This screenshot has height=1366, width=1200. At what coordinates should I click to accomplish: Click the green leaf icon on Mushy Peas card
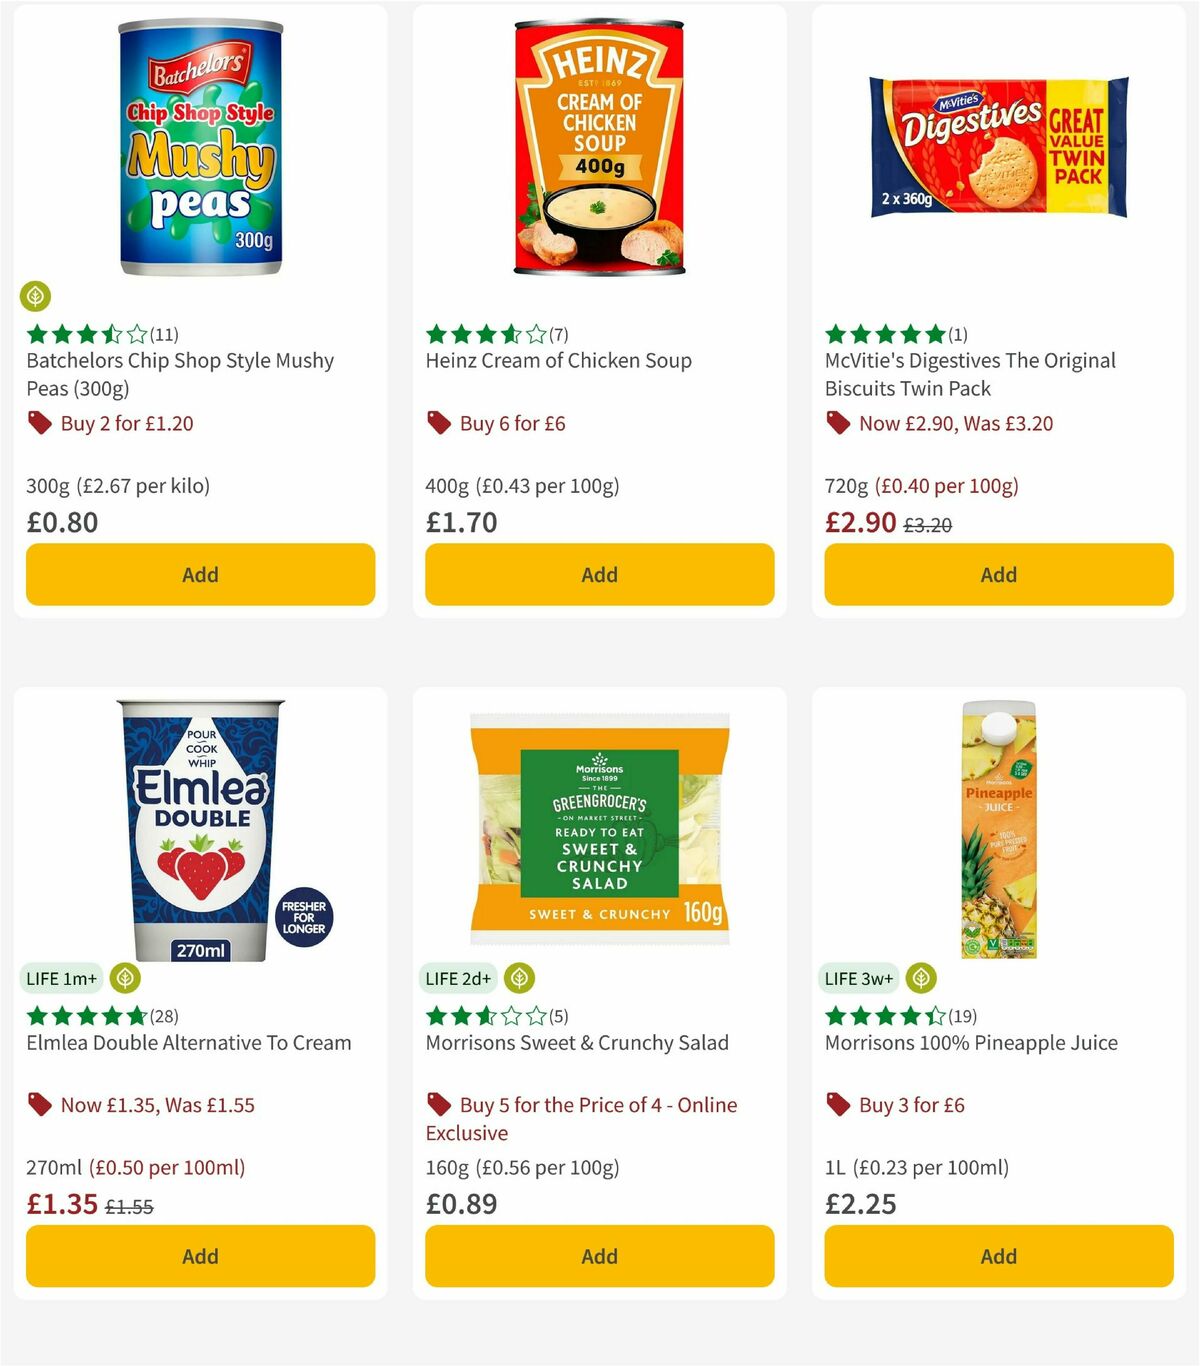[36, 297]
